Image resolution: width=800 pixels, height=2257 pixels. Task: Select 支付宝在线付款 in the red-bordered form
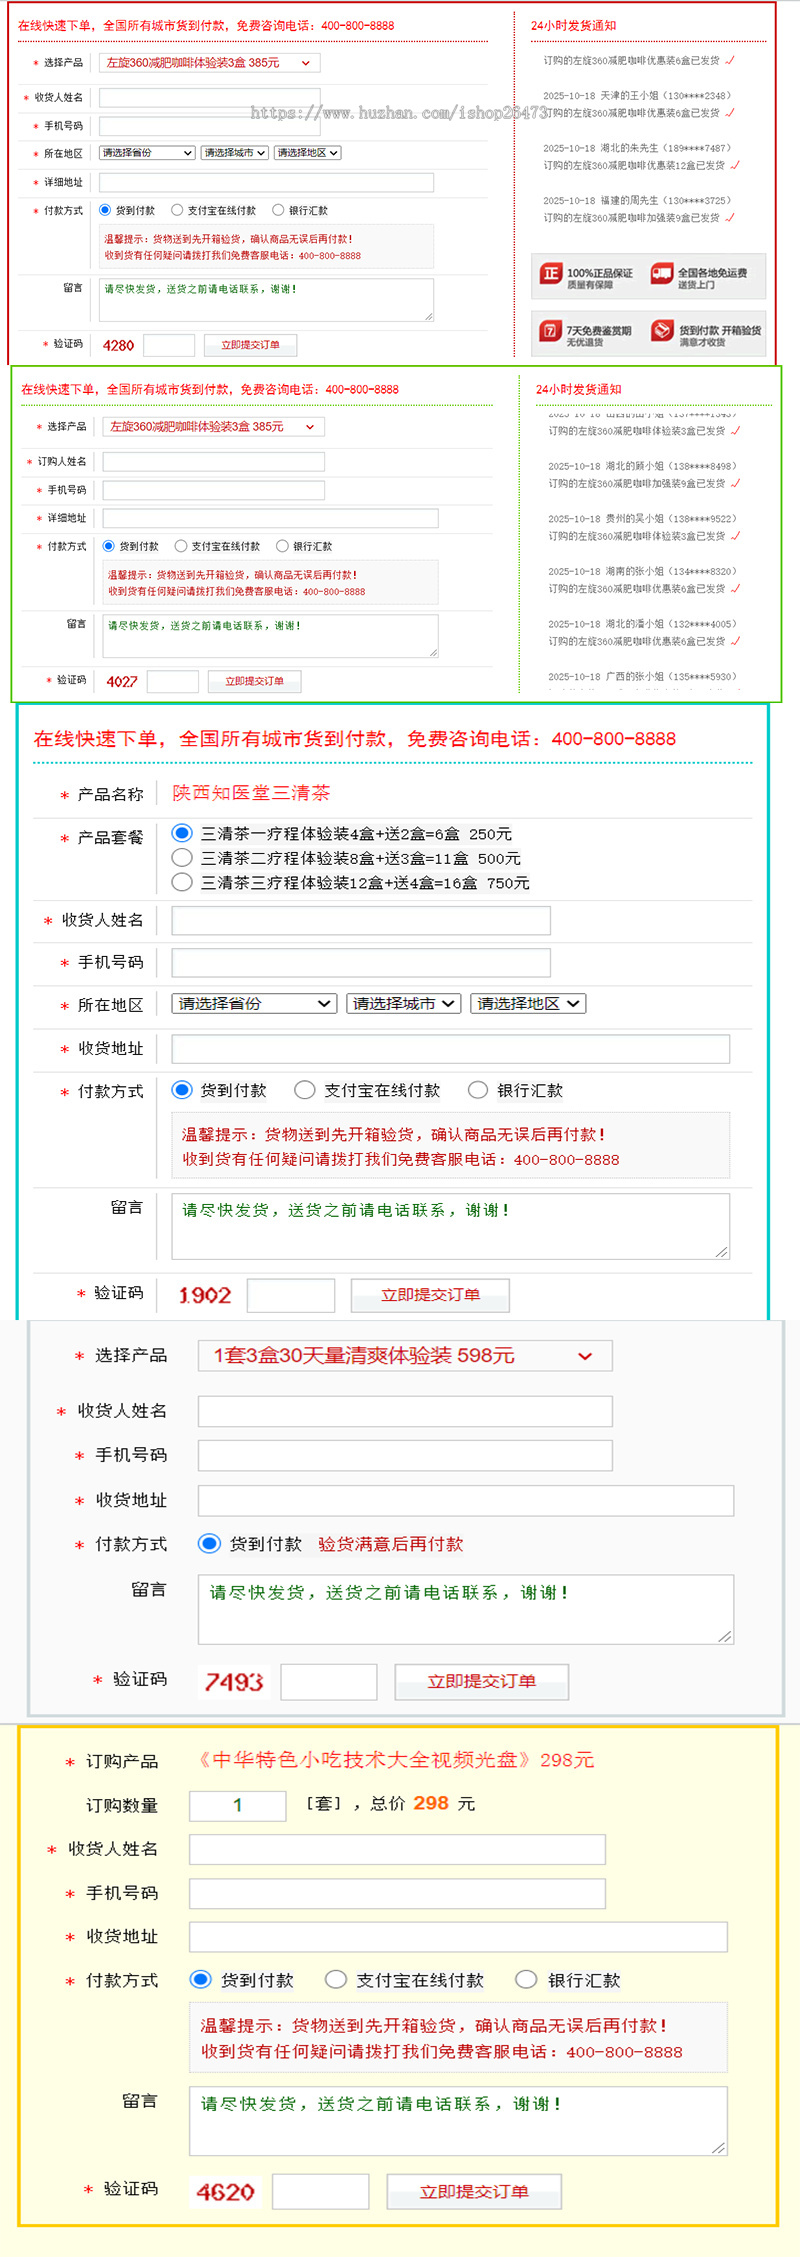177,210
